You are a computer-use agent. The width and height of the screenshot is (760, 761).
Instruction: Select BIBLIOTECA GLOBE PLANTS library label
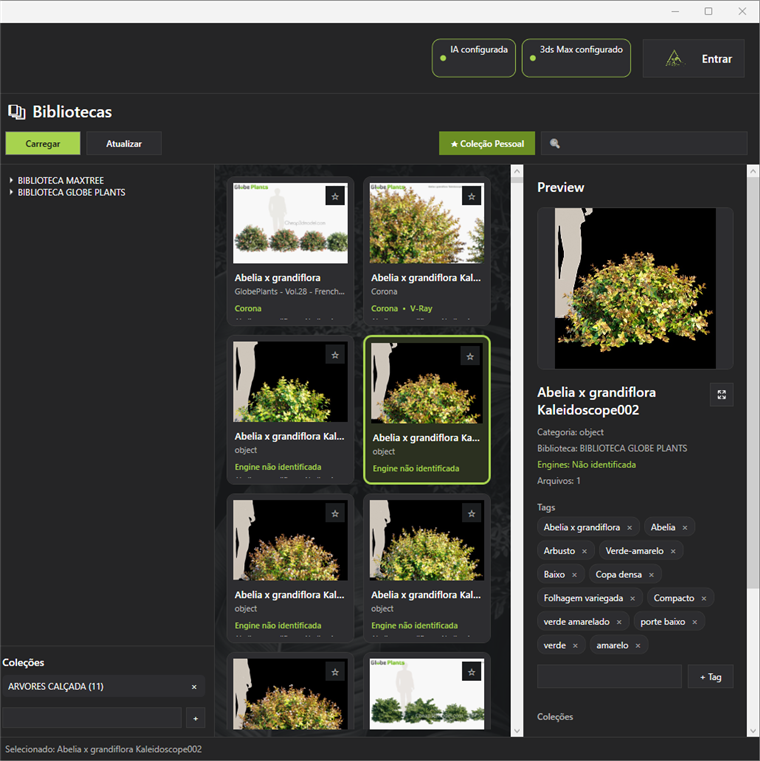point(71,192)
